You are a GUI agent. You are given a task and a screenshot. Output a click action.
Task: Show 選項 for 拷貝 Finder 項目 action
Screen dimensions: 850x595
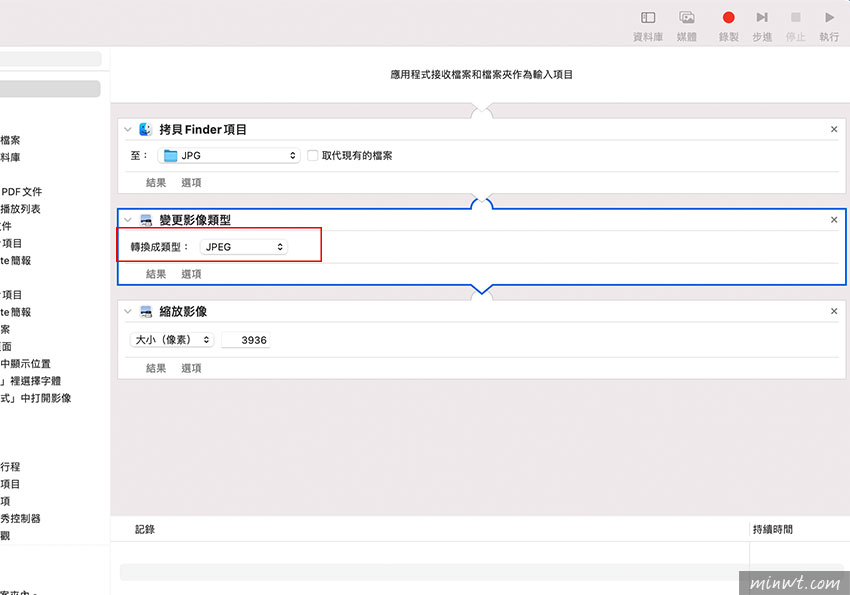[x=191, y=183]
